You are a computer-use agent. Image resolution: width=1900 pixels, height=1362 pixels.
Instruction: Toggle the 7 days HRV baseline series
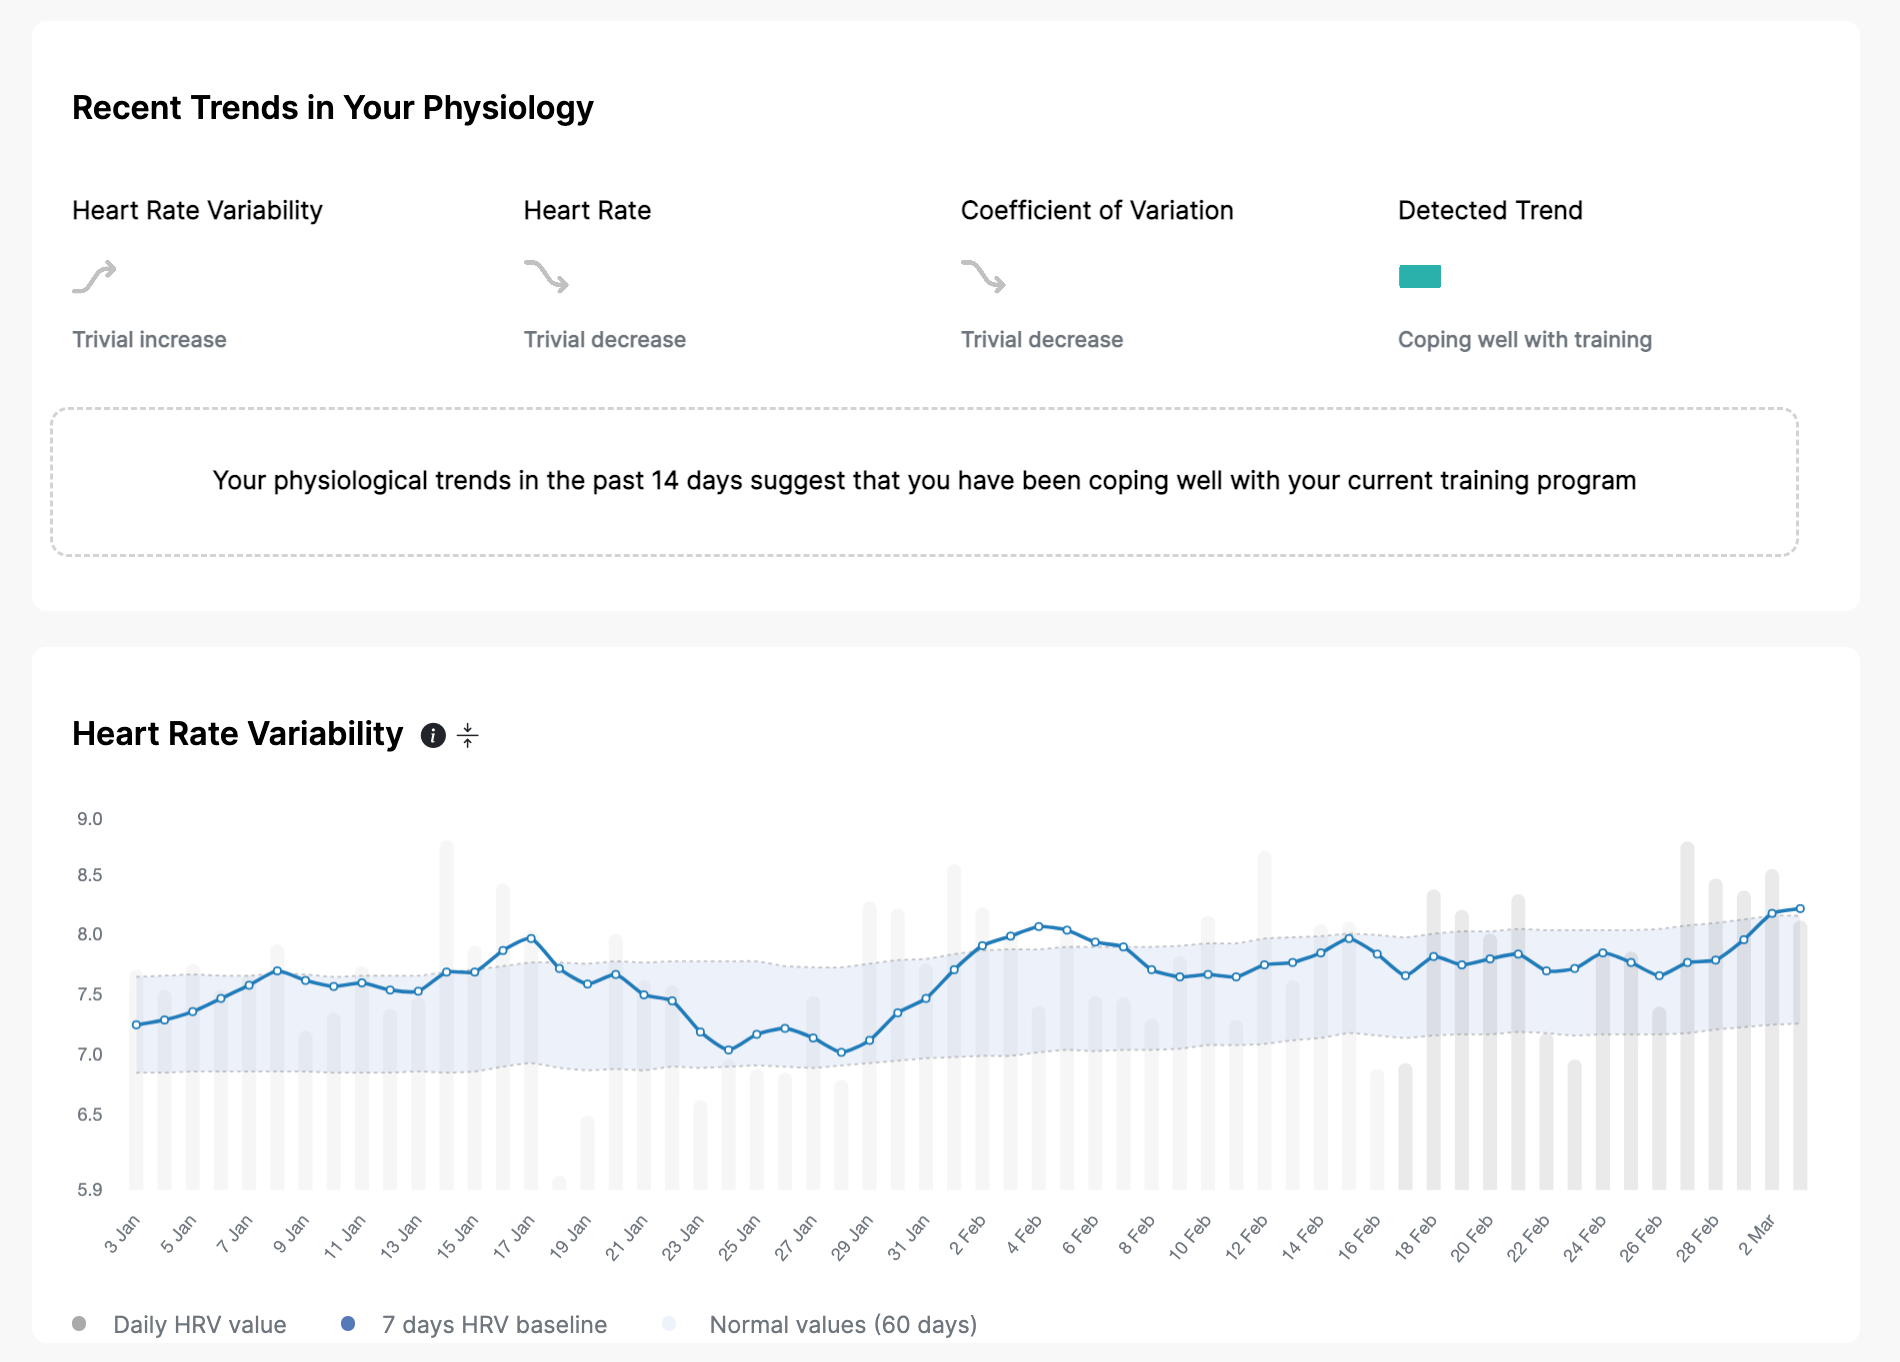492,1324
